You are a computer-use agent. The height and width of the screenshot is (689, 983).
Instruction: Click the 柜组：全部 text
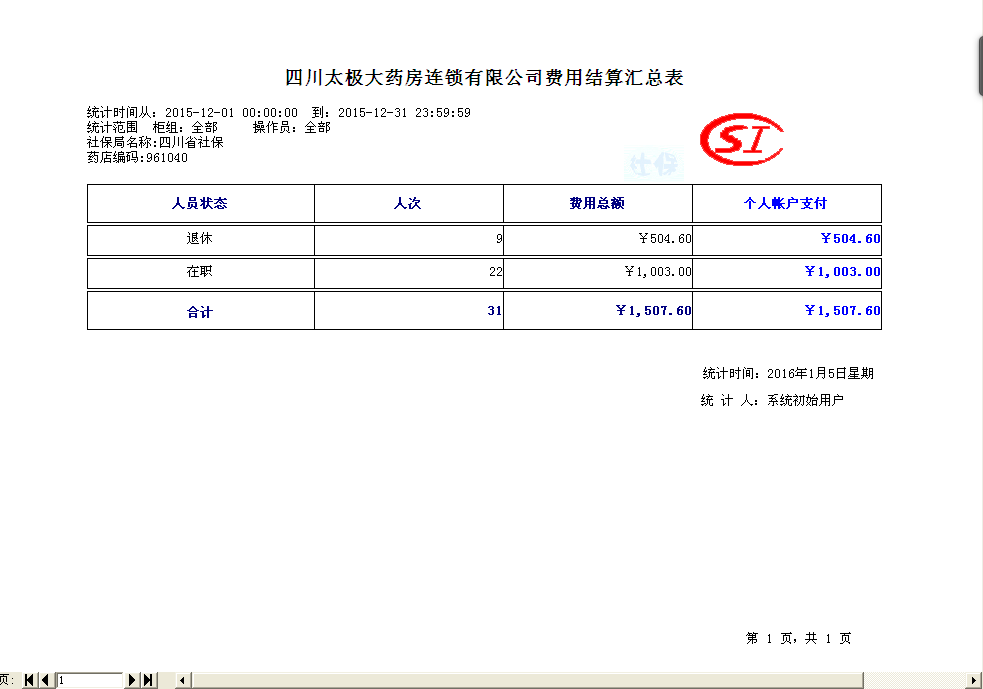185,128
